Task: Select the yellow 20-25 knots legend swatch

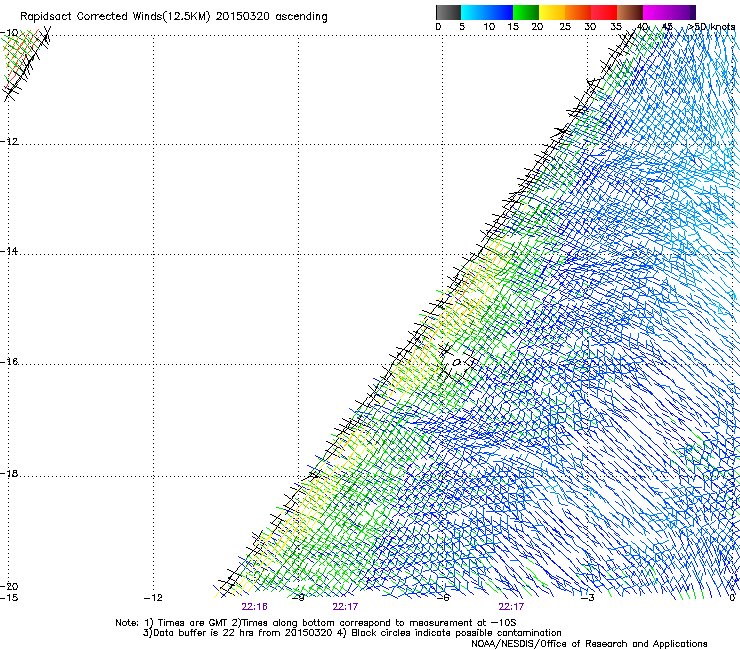Action: [x=552, y=12]
